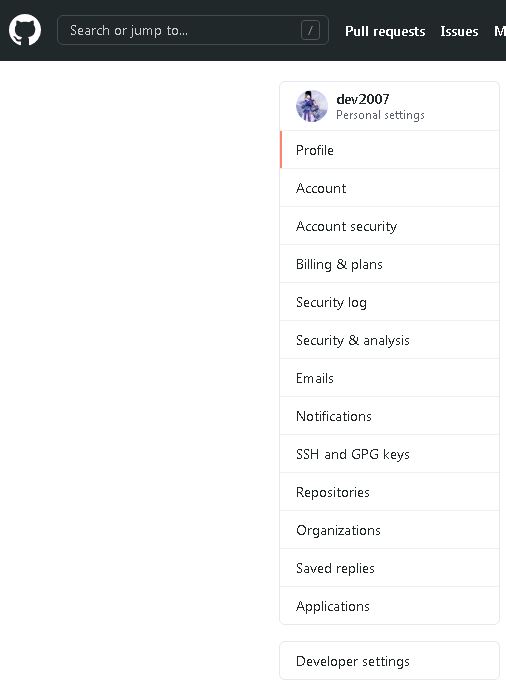Open Issues in the top bar
This screenshot has height=695, width=506.
click(x=459, y=31)
